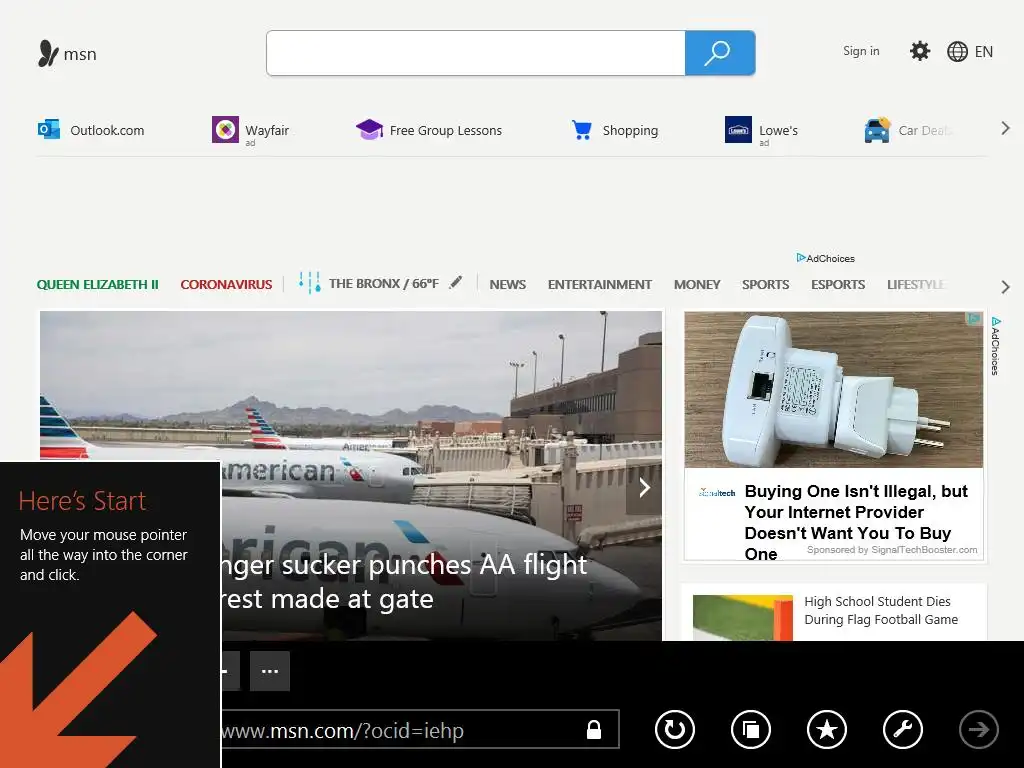1024x768 pixels.
Task: Click the Sign in link
Action: pyautogui.click(x=861, y=51)
